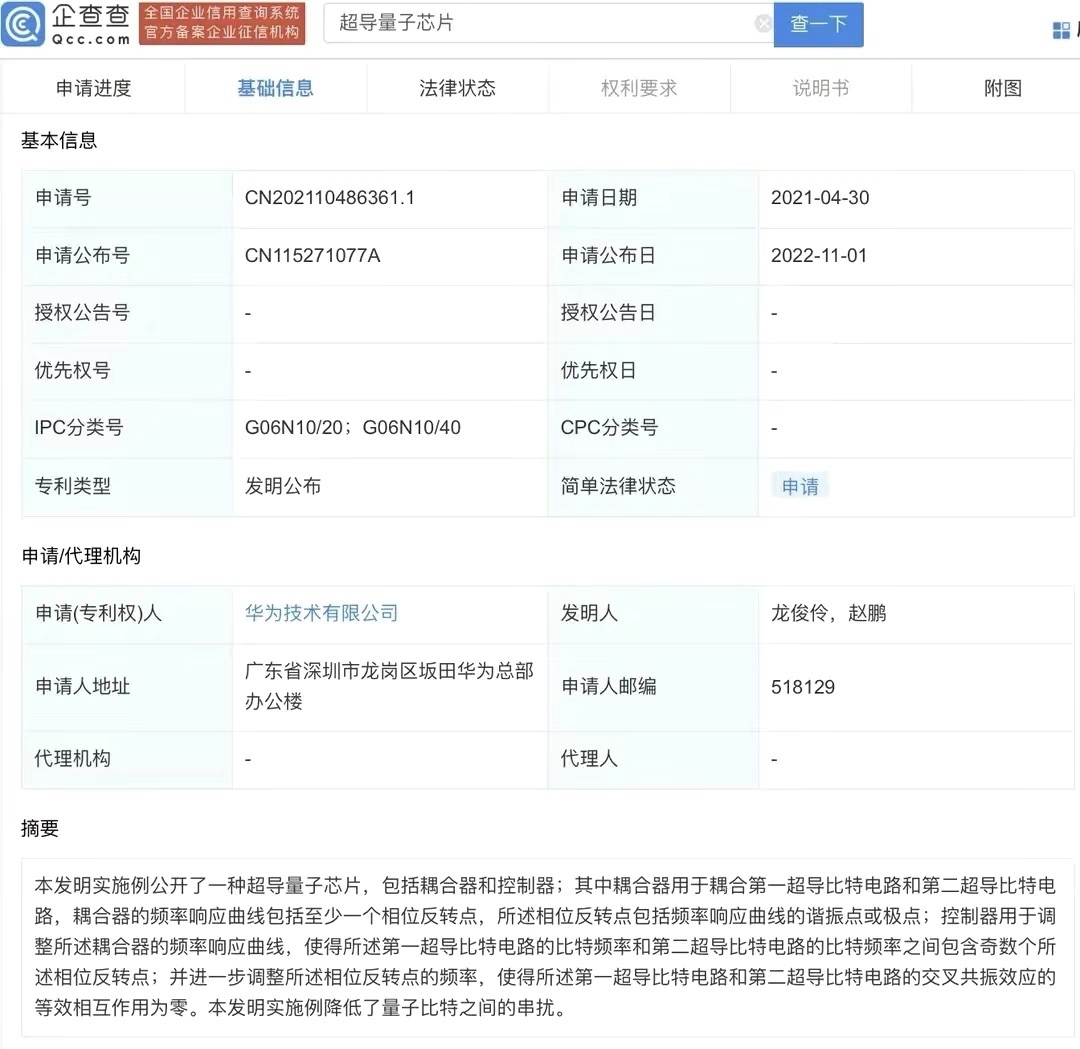The height and width of the screenshot is (1049, 1080).
Task: Open the 华为技术有限公司 applicant link
Action: pyautogui.click(x=322, y=613)
